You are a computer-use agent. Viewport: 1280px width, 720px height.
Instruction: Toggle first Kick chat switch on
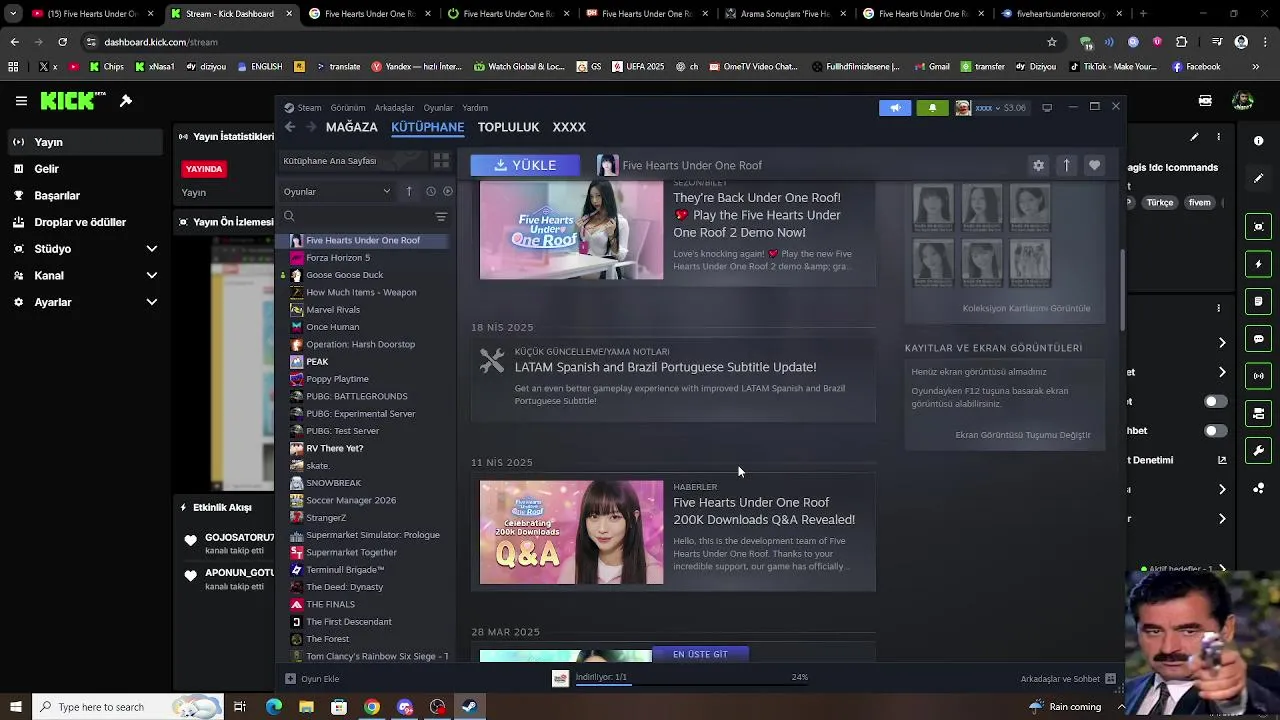coord(1215,402)
